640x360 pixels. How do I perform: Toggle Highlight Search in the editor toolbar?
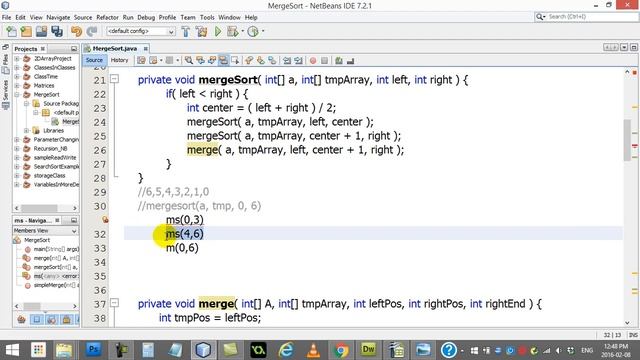pyautogui.click(x=223, y=60)
